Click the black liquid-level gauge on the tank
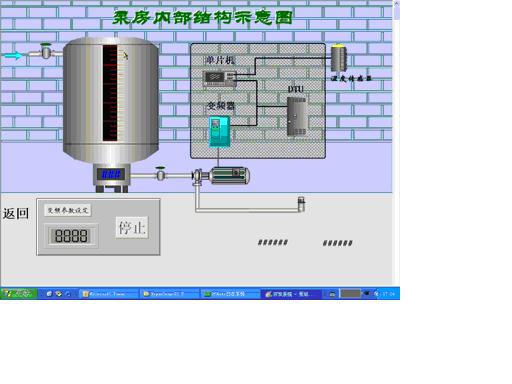Screen dimensions: 512x384 pos(110,93)
